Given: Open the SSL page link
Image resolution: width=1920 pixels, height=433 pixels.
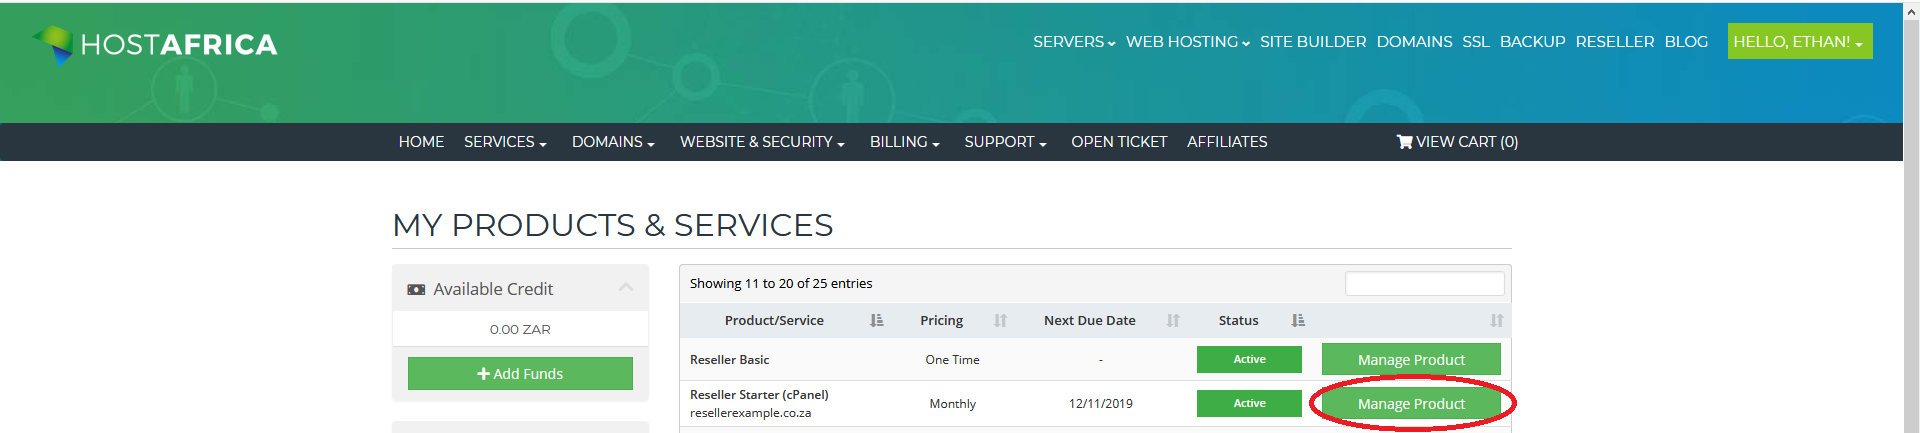Looking at the screenshot, I should tap(1476, 42).
